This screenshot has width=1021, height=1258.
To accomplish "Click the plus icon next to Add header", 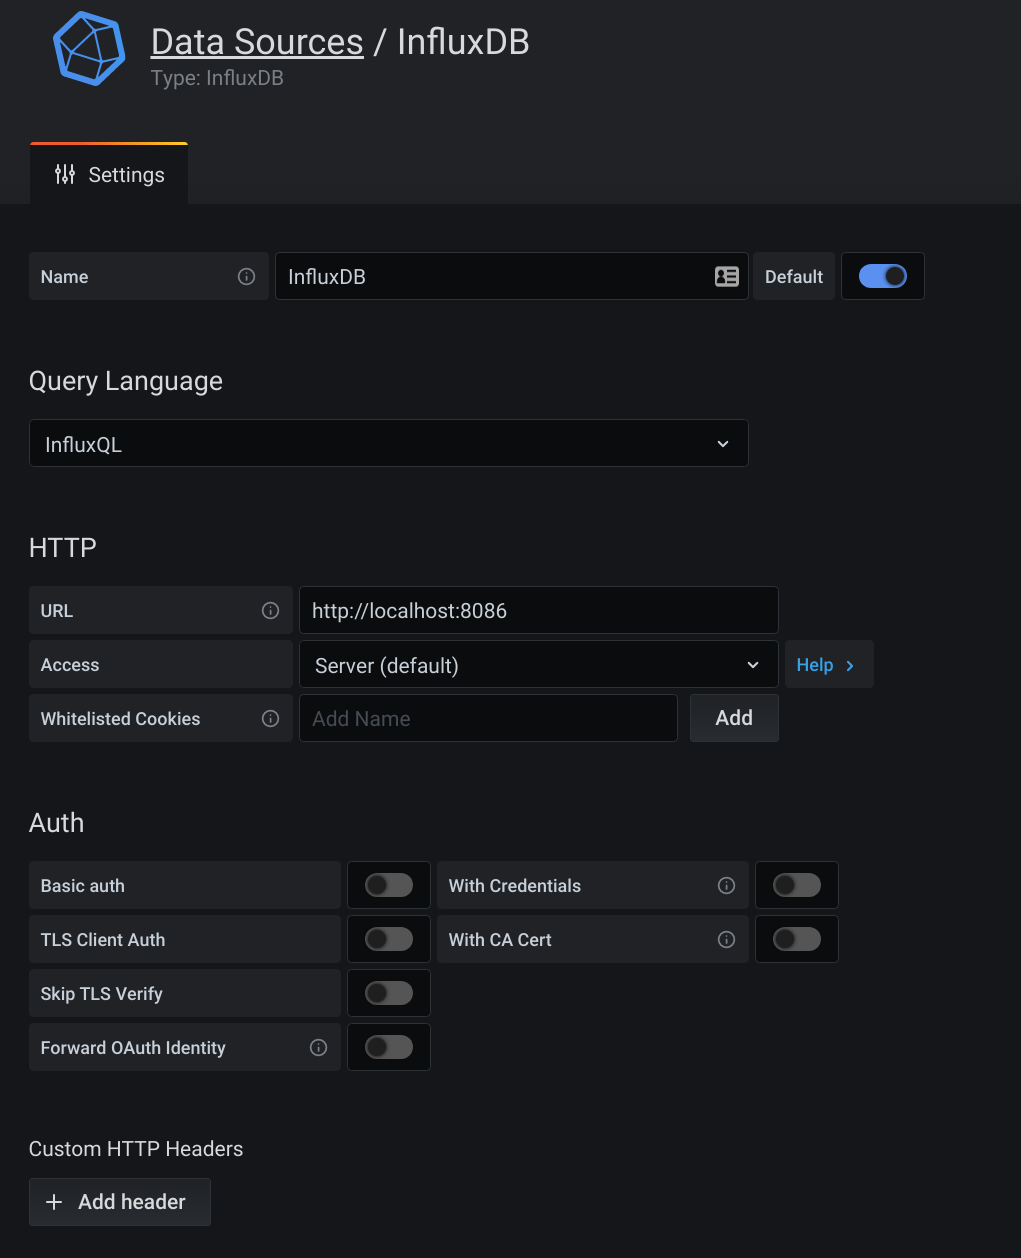I will pos(54,1202).
